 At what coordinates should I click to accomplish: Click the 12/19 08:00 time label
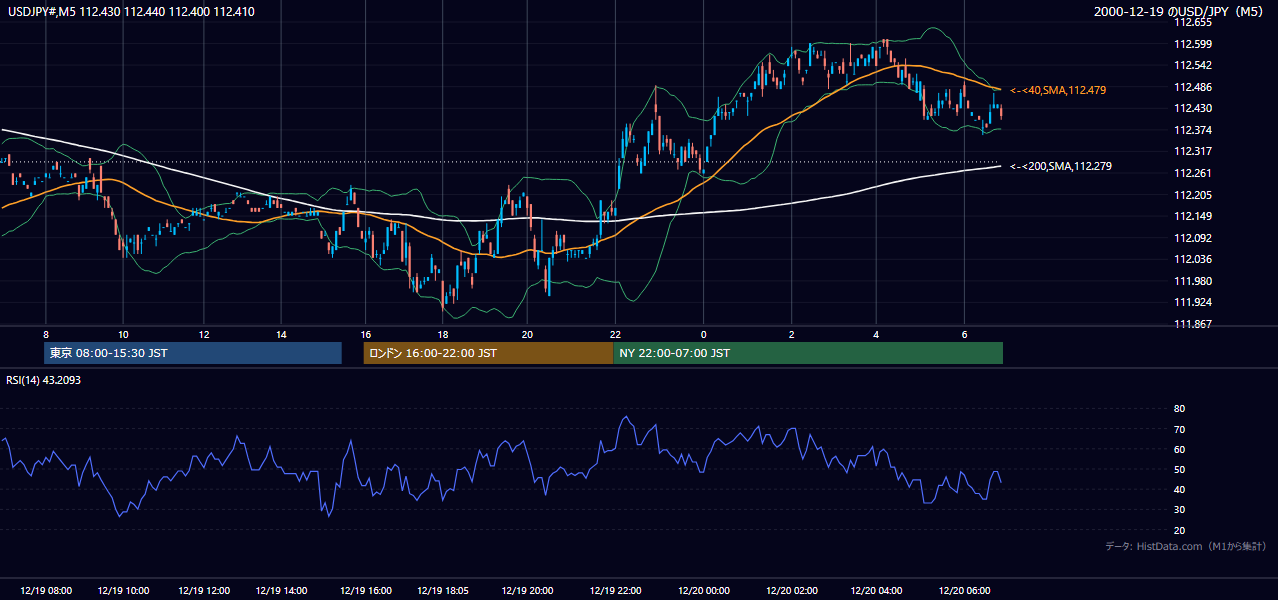click(46, 590)
